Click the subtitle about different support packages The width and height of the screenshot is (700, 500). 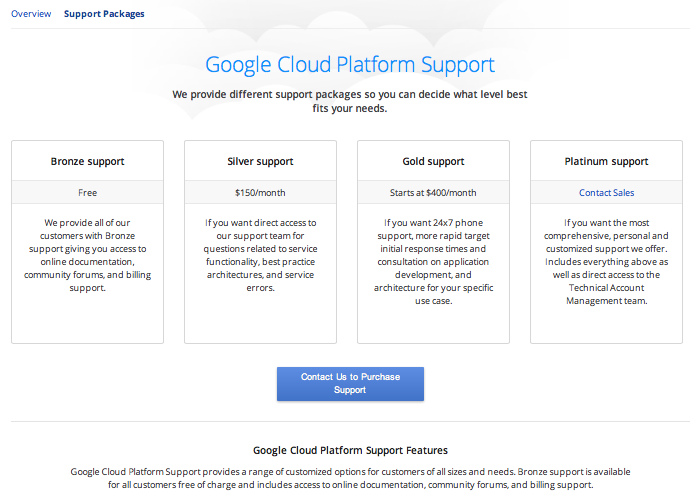coord(350,101)
